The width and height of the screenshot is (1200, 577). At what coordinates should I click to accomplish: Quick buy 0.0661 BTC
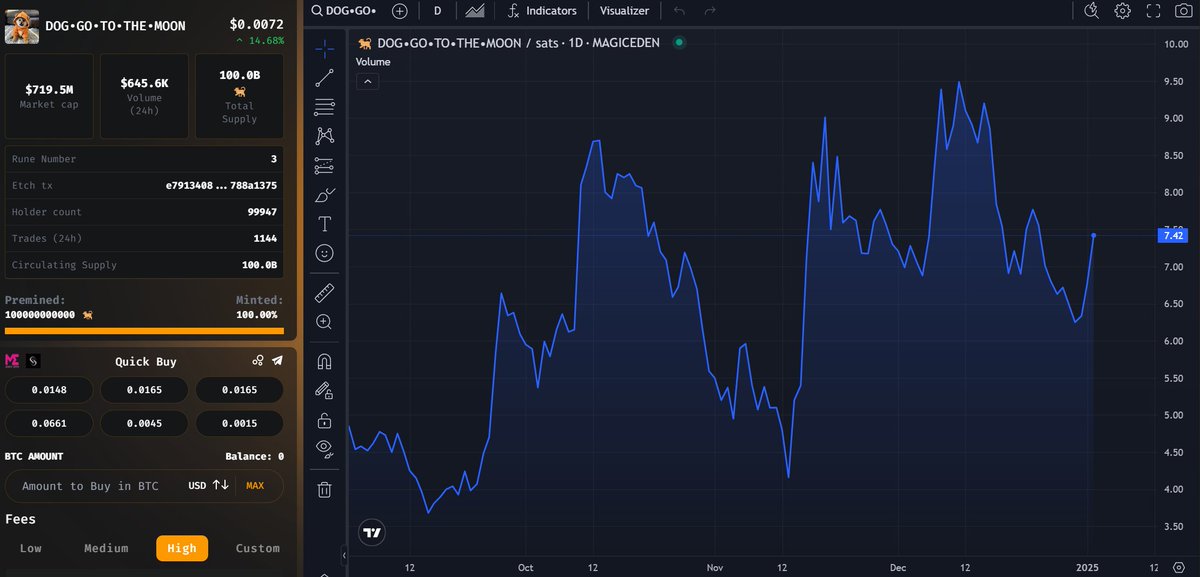48,423
